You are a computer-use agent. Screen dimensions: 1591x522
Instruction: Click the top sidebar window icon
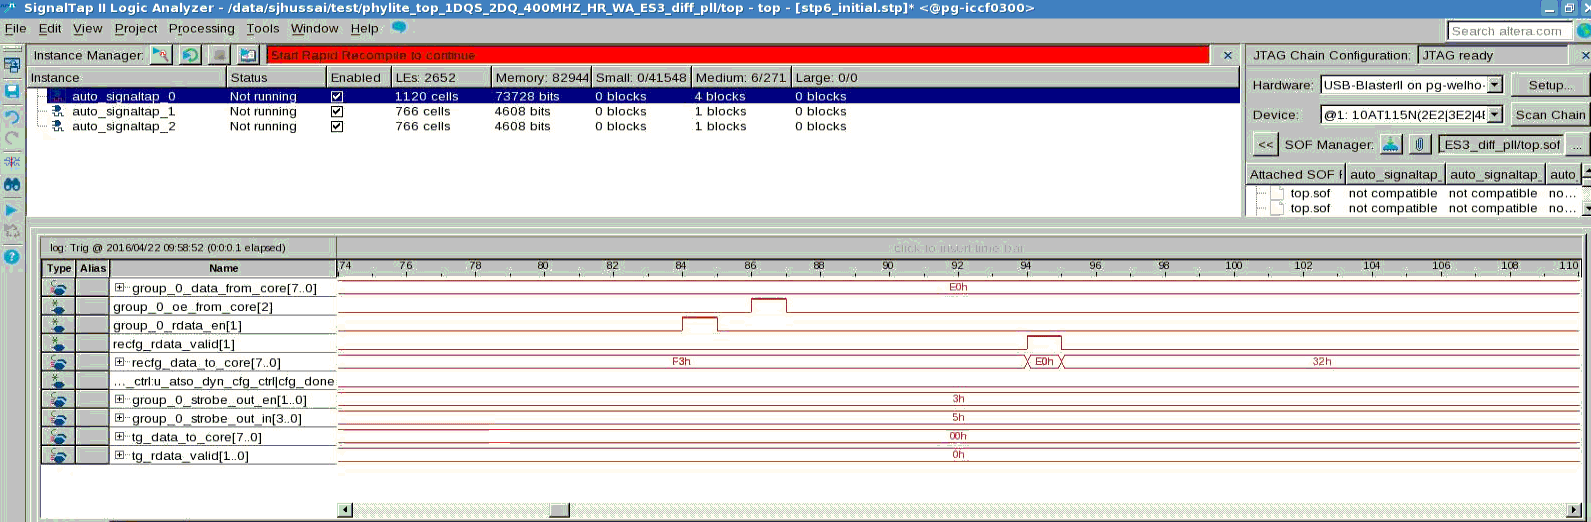point(12,66)
